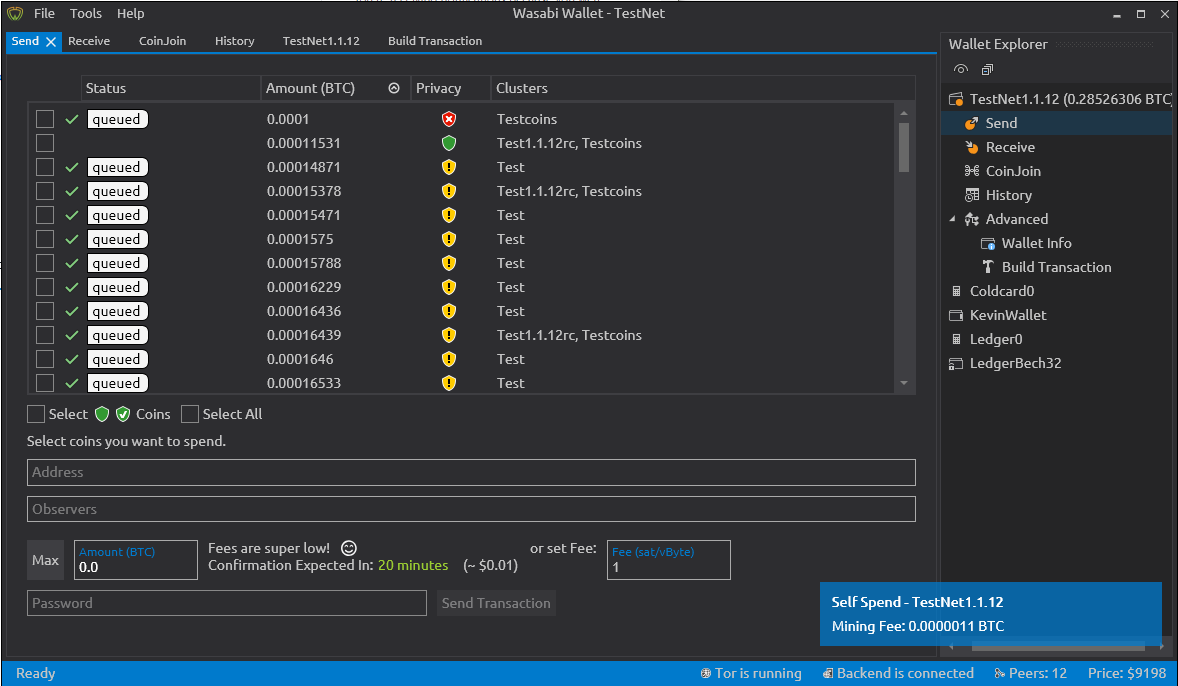
Task: Open the Tools menu
Action: 86,14
